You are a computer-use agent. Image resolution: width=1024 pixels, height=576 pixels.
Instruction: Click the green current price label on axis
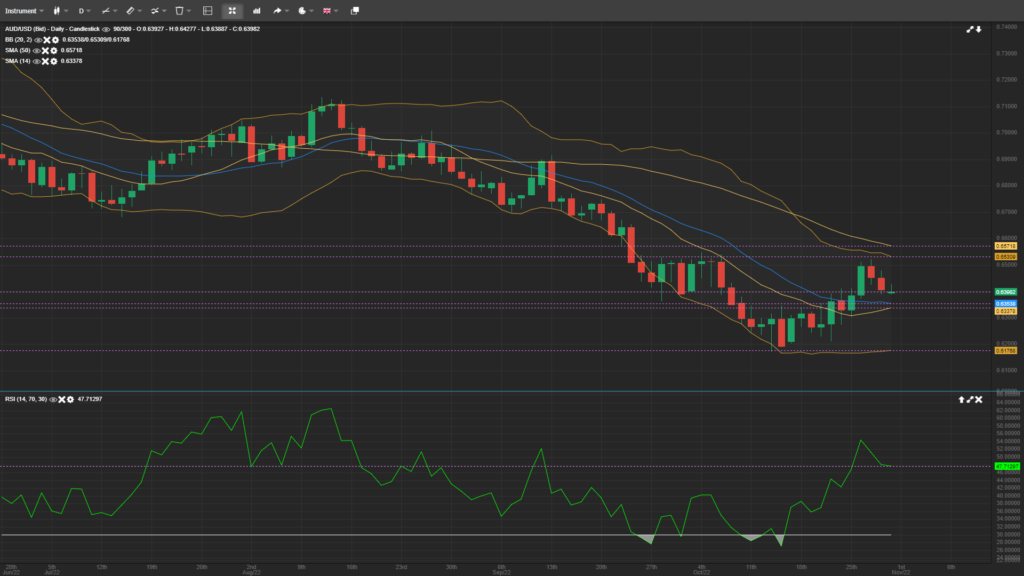1005,291
